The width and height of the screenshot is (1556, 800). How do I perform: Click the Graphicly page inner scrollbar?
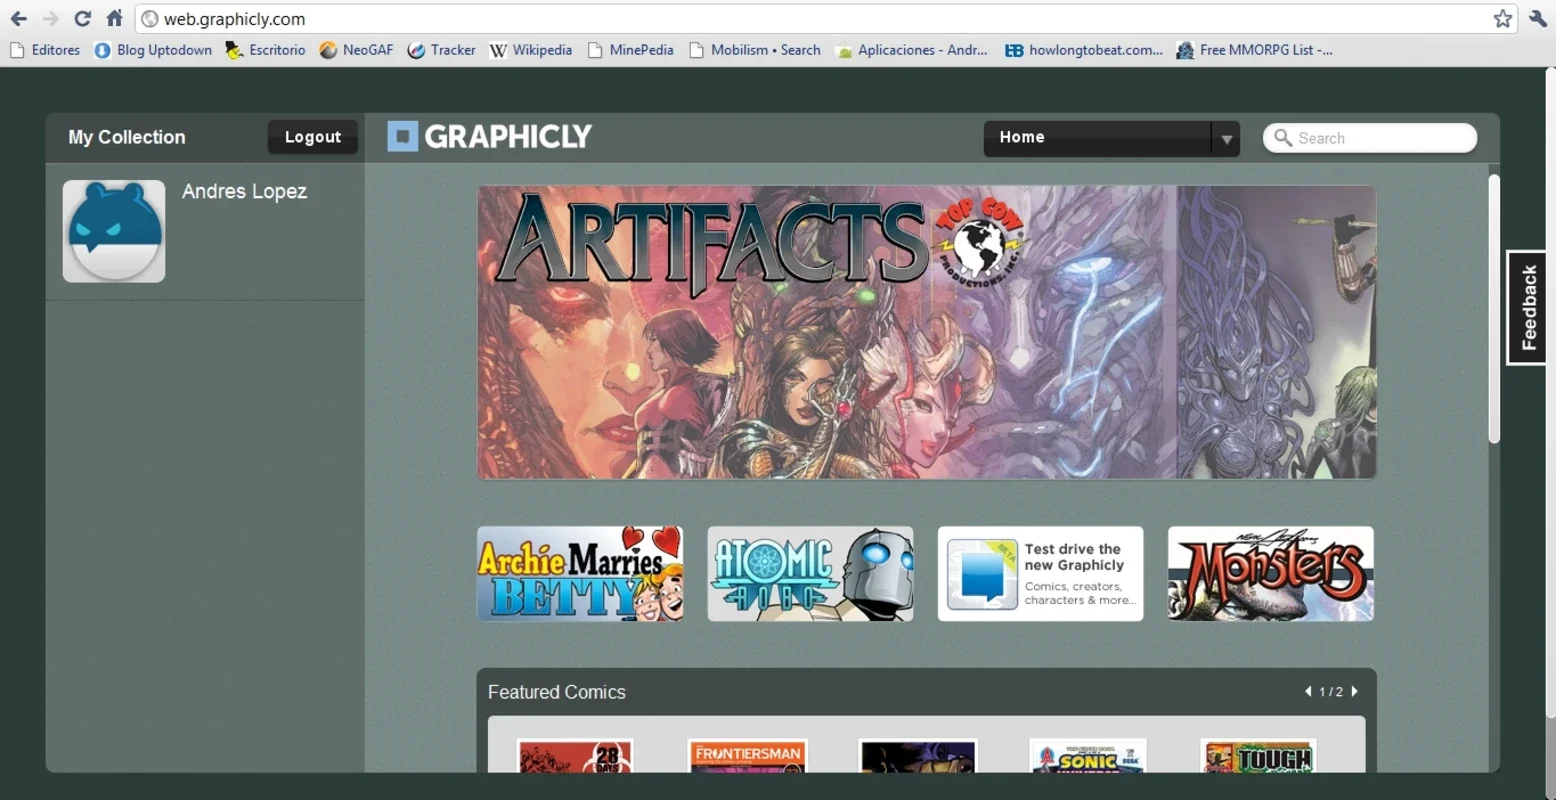point(1494,310)
